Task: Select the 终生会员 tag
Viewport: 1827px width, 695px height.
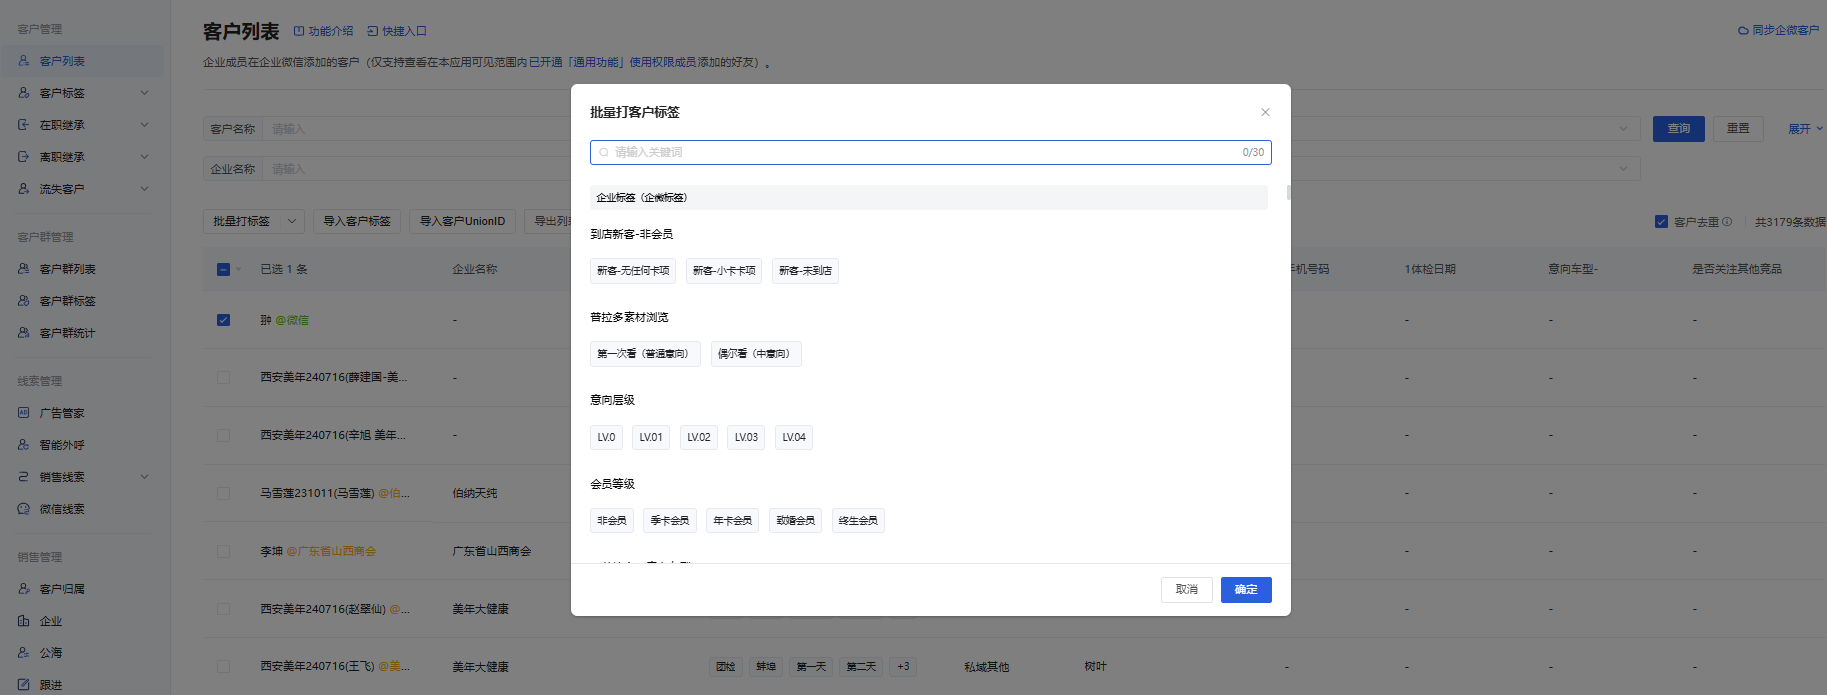Action: (x=858, y=521)
